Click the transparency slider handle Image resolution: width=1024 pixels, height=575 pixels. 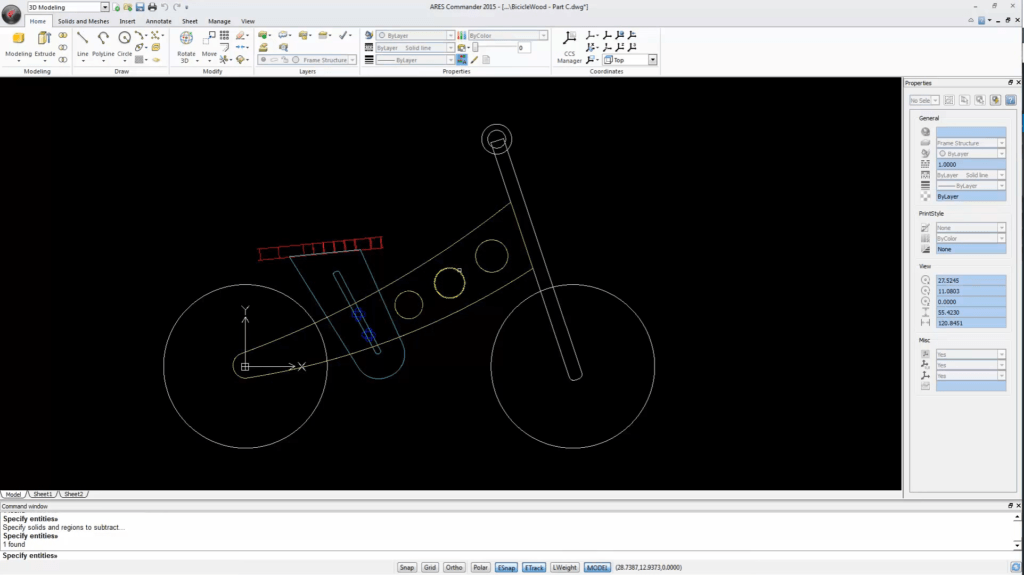475,48
